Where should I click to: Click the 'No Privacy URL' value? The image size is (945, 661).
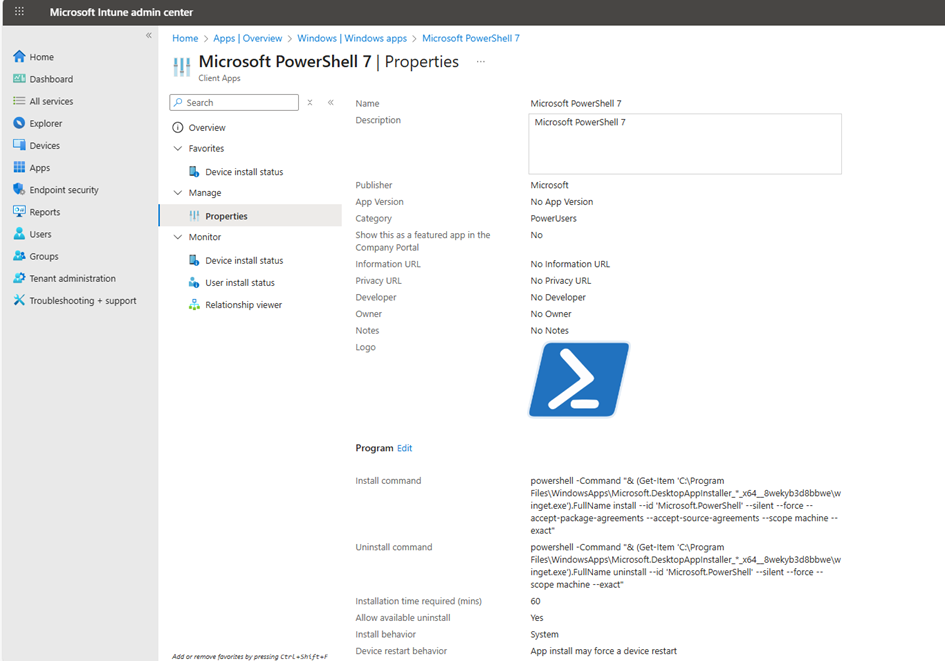pos(560,281)
